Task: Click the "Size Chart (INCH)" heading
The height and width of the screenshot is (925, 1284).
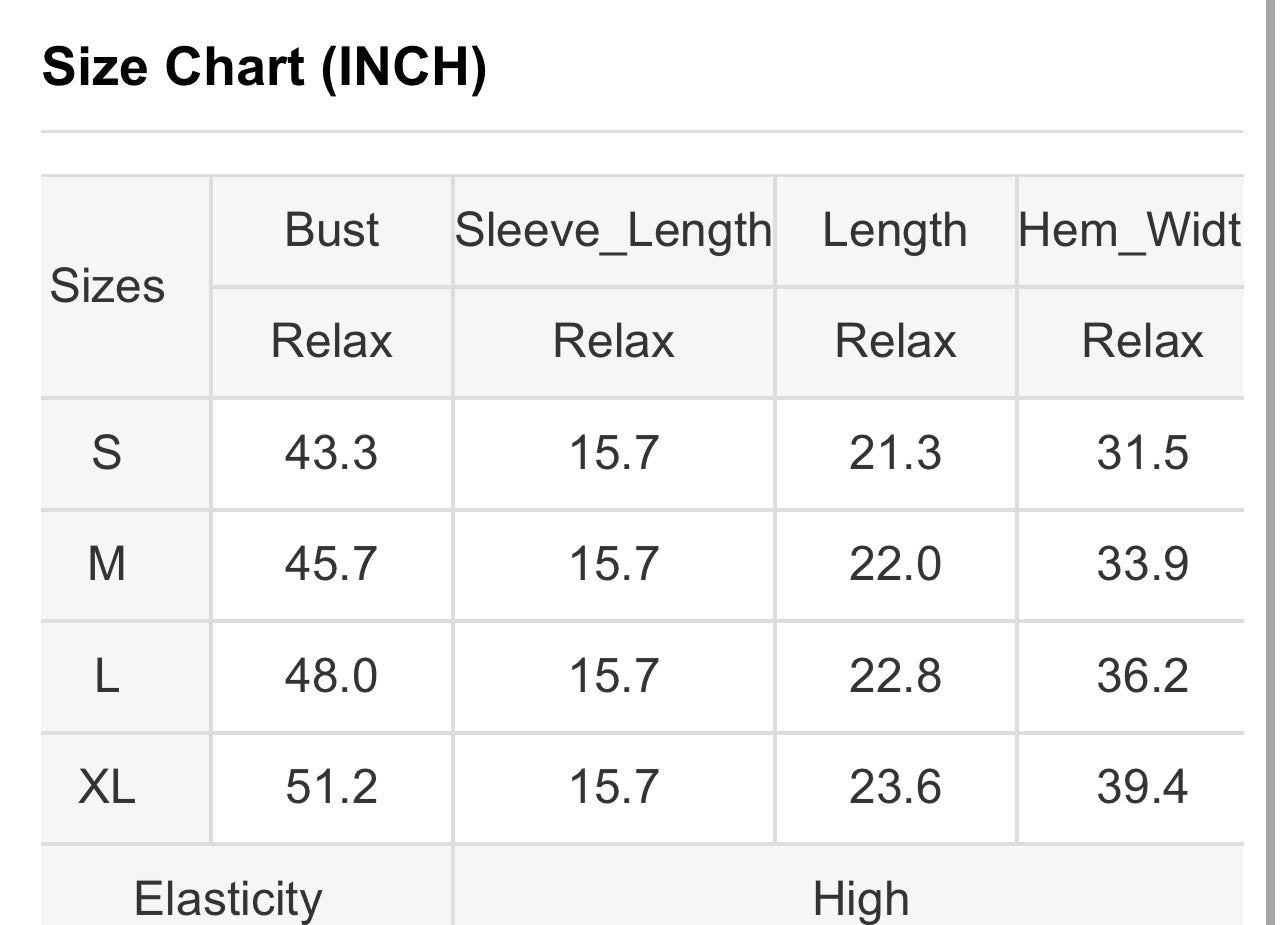Action: click(264, 68)
